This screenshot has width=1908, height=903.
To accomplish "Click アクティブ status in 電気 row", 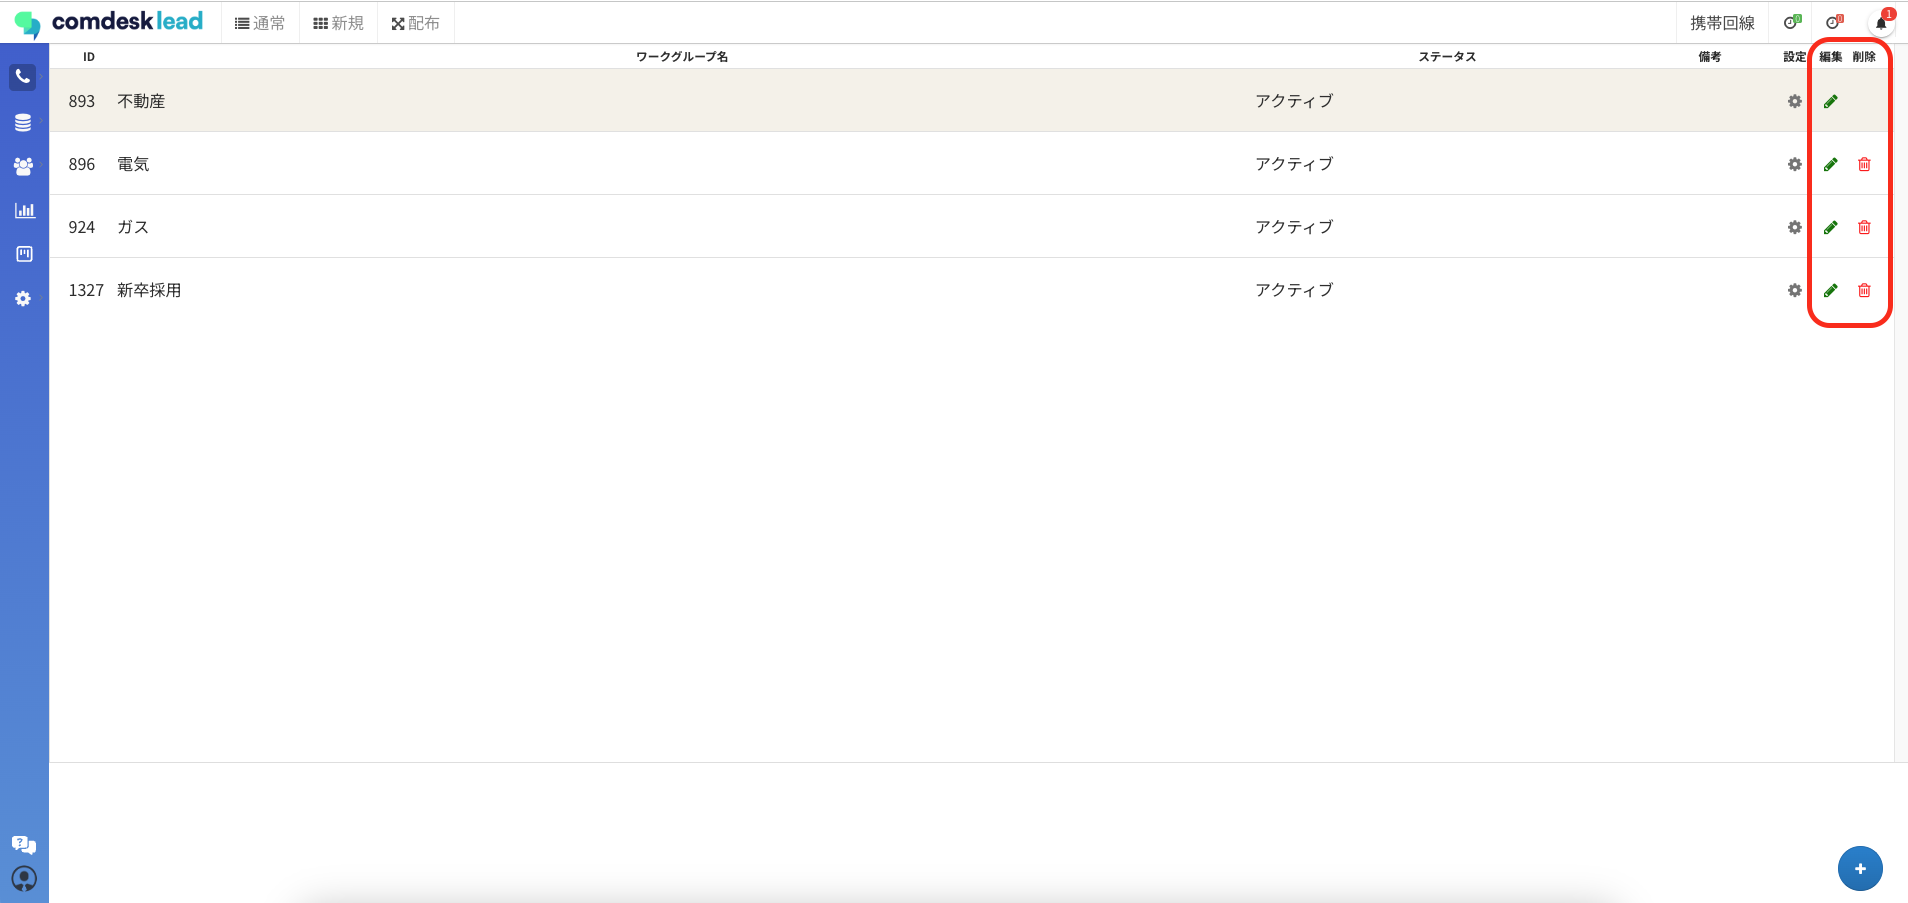I will coord(1294,164).
